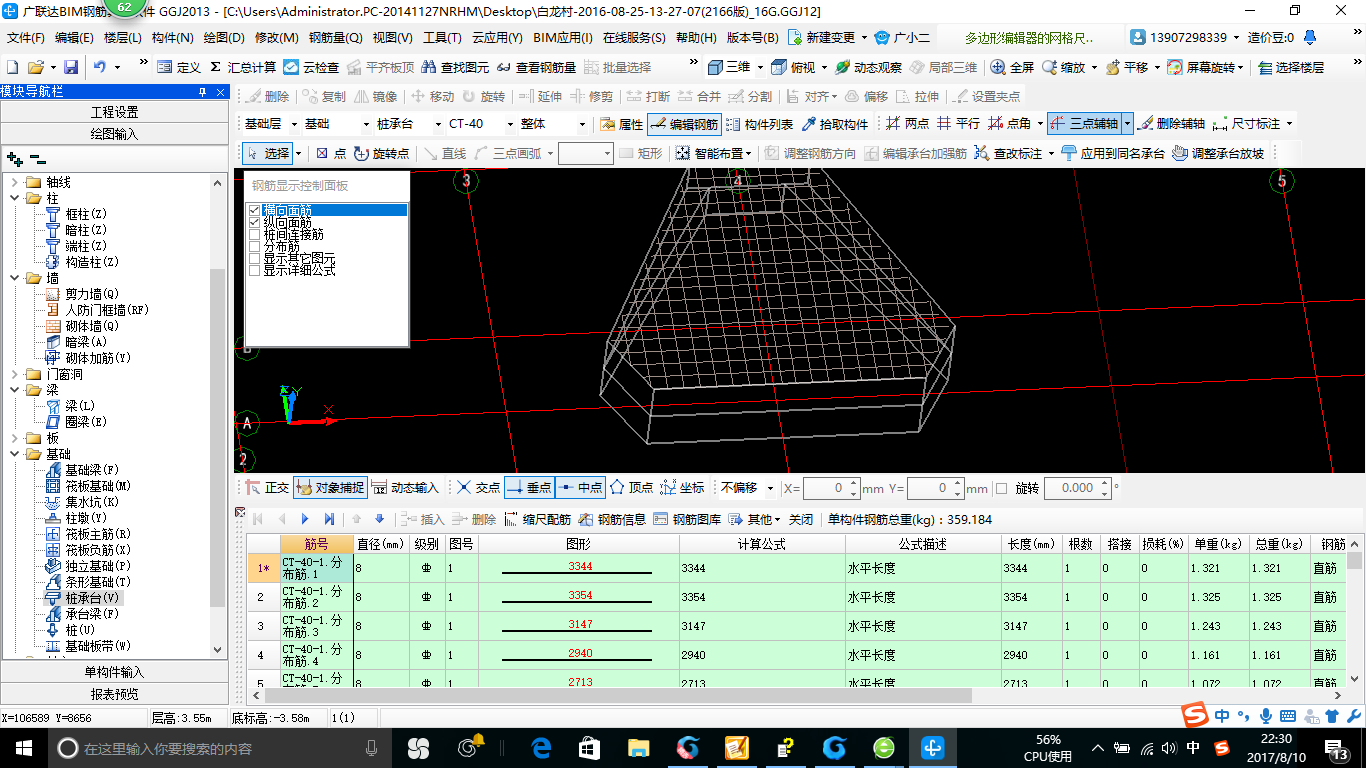Toggle the 正交 ortho mode
Viewport: 1366px width, 768px height.
tap(267, 488)
